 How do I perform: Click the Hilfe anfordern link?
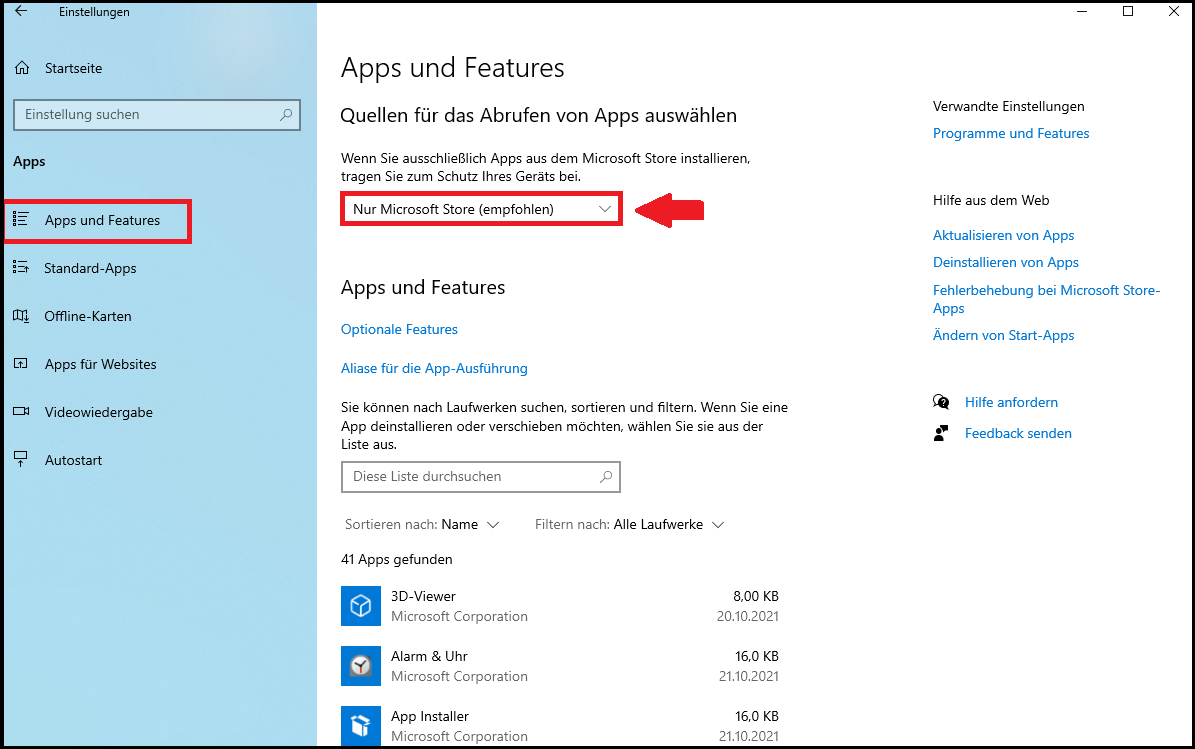1011,402
